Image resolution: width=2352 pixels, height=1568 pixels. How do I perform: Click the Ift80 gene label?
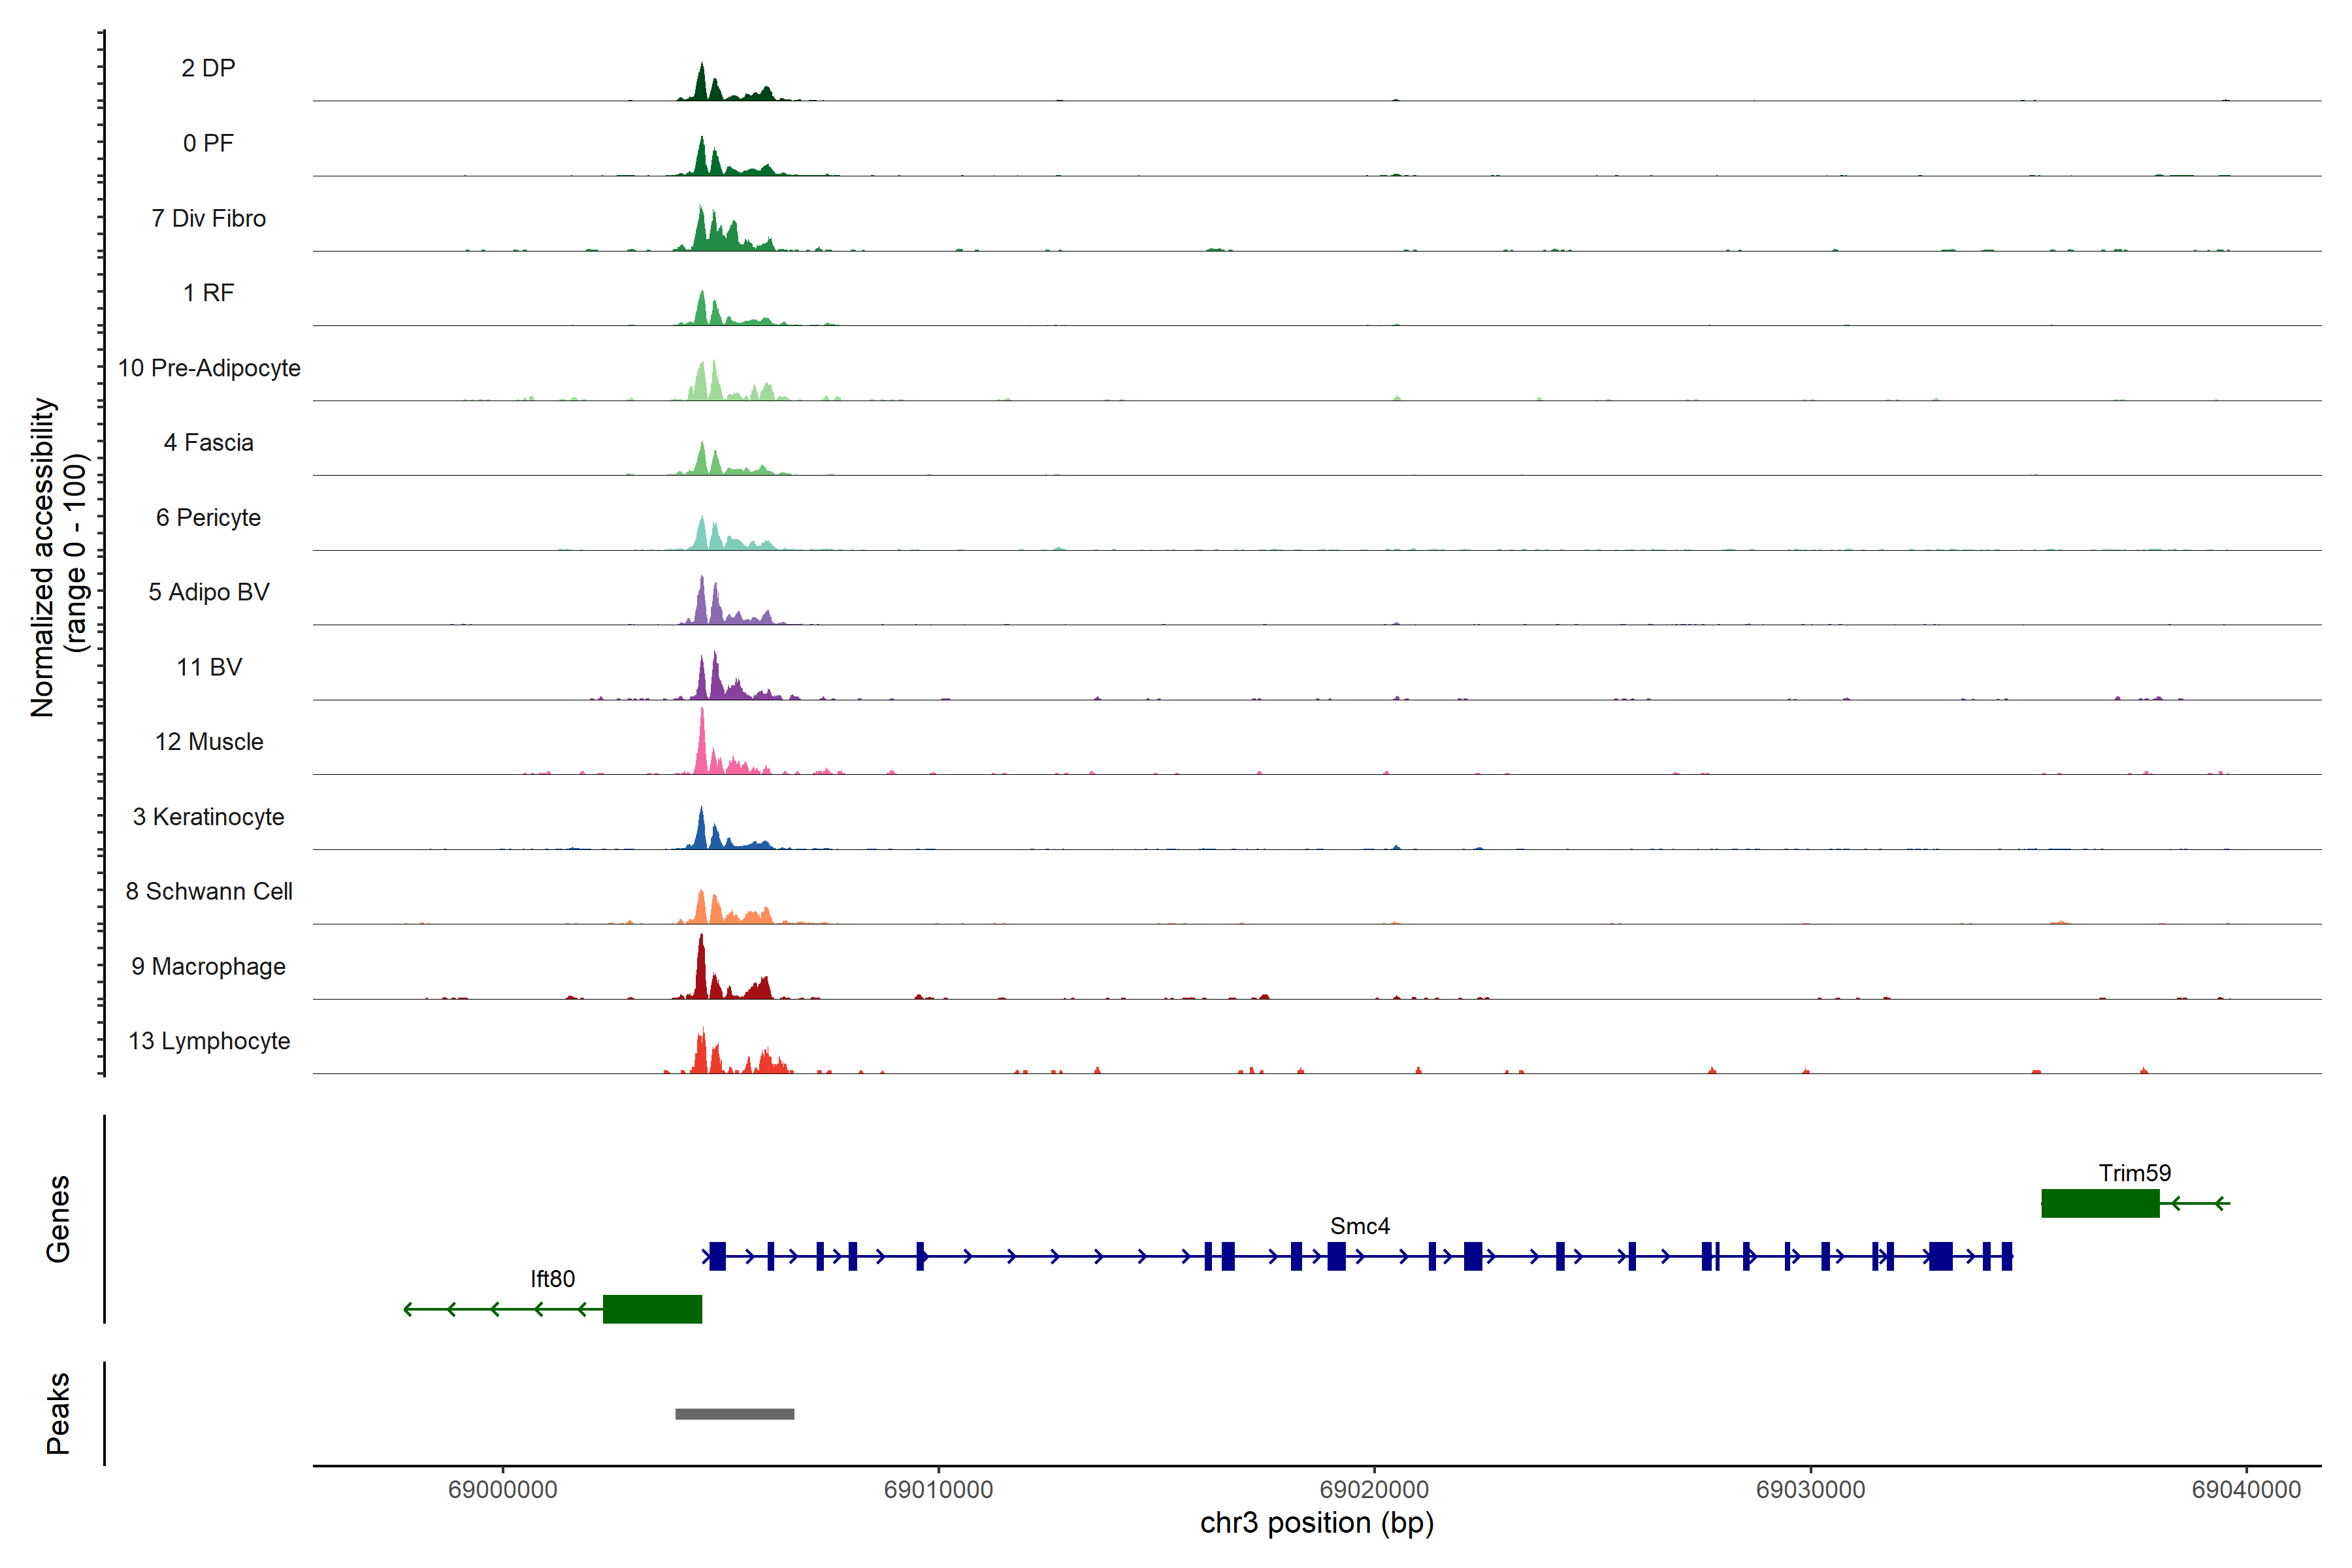[552, 1279]
